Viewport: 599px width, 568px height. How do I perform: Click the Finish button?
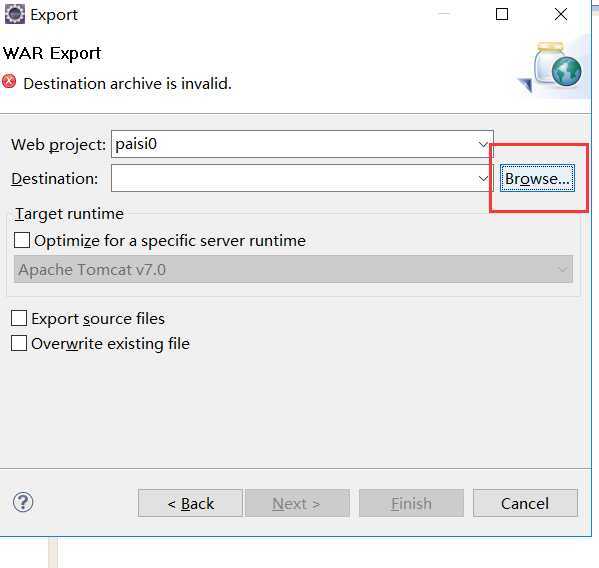pos(411,503)
